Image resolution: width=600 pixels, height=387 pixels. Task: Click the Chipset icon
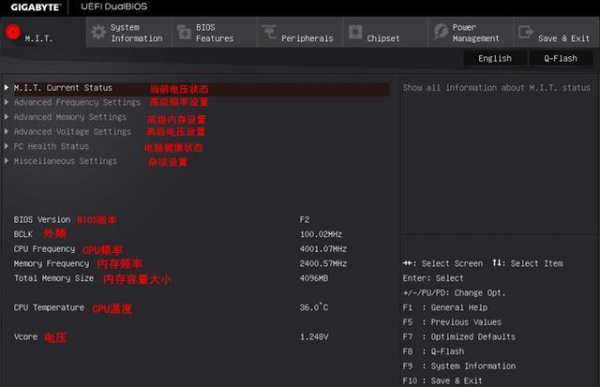[x=355, y=32]
